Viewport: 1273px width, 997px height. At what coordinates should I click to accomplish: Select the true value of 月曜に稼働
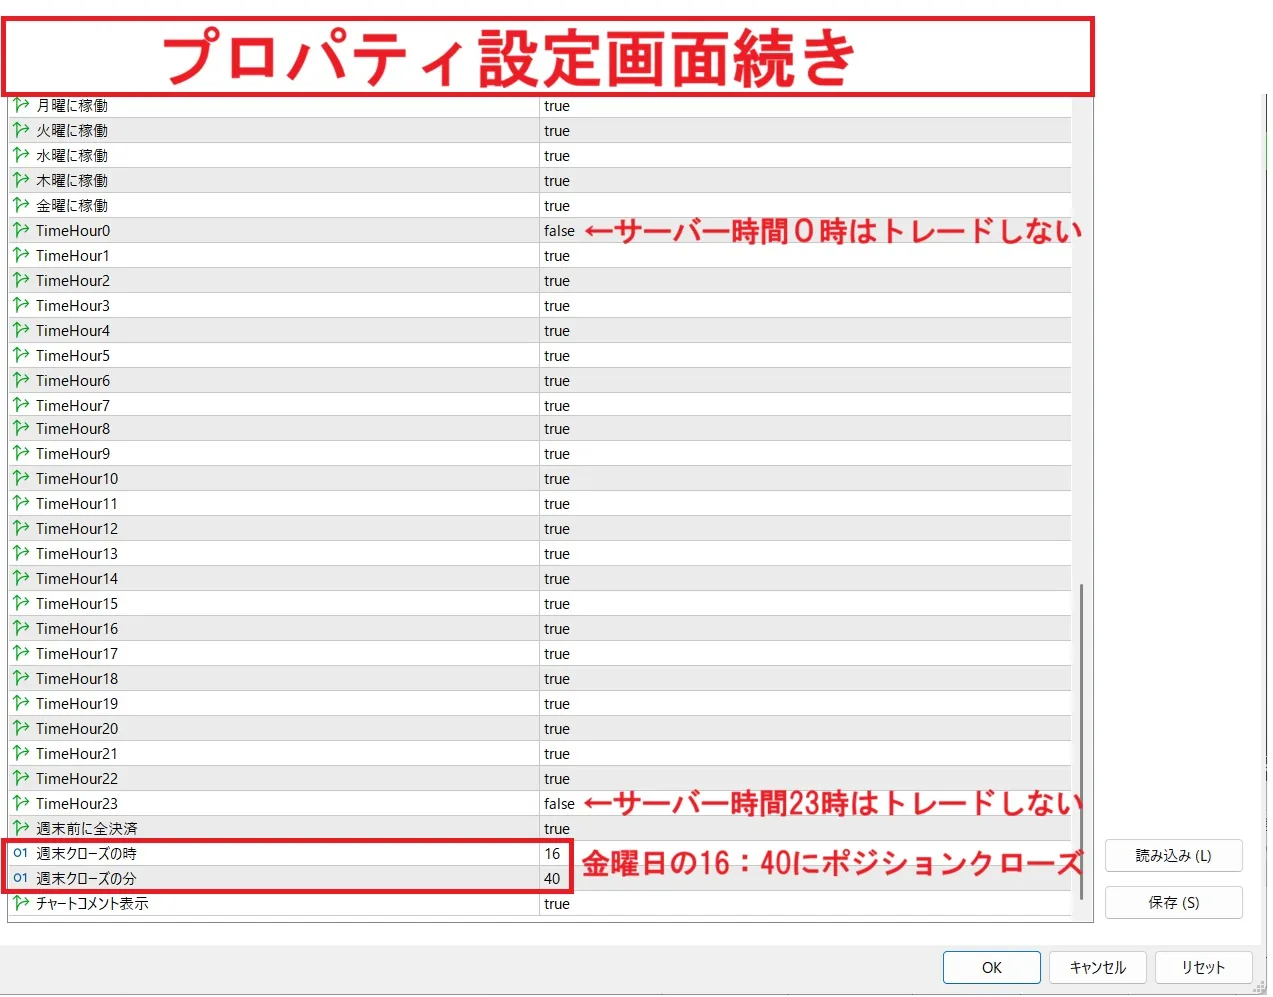(x=557, y=106)
